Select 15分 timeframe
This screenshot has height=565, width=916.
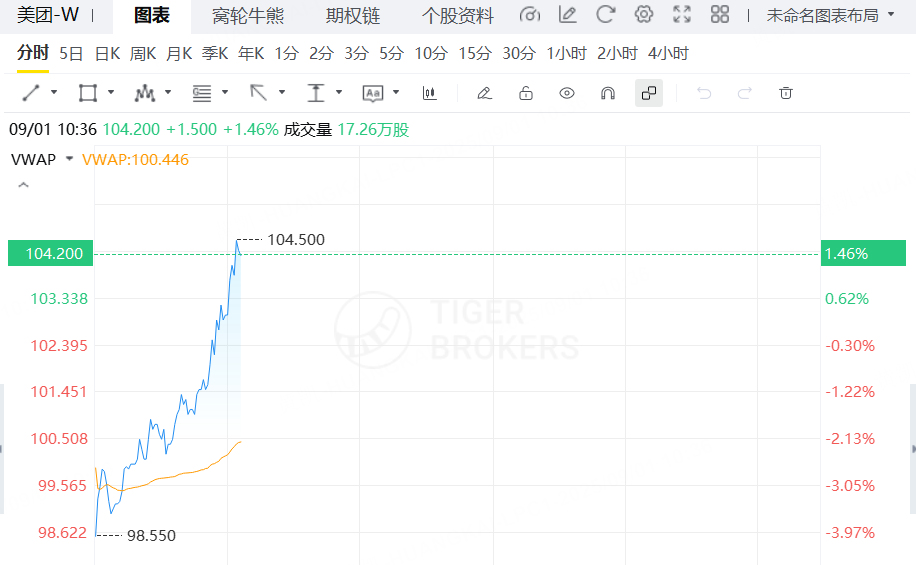click(x=475, y=54)
